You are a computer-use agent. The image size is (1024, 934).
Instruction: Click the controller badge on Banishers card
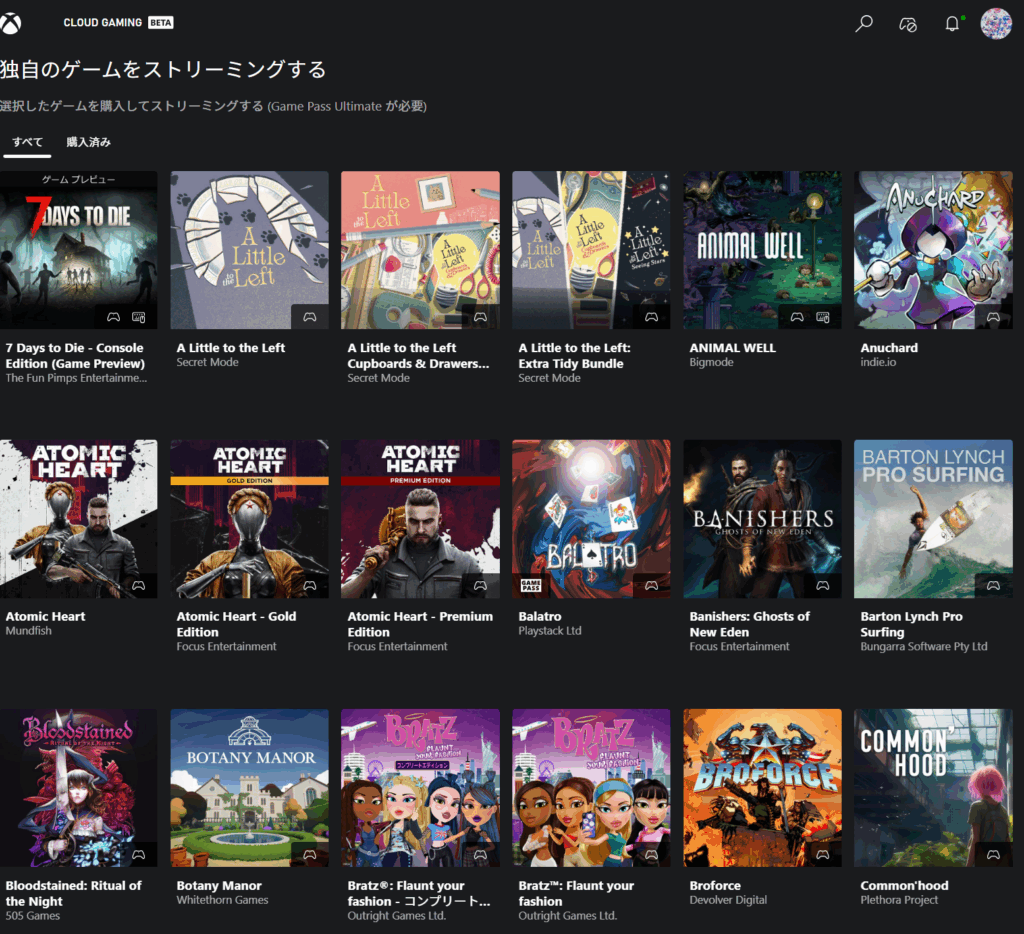point(823,586)
